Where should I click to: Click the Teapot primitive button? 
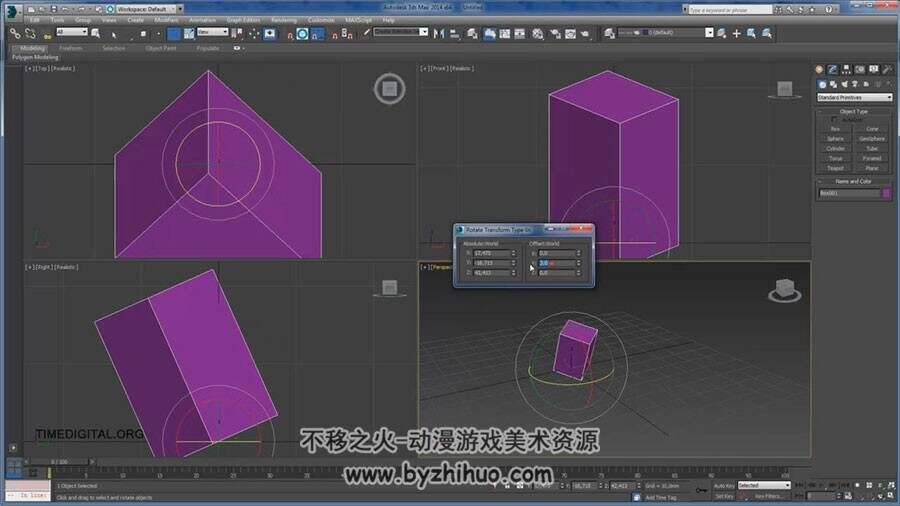835,168
